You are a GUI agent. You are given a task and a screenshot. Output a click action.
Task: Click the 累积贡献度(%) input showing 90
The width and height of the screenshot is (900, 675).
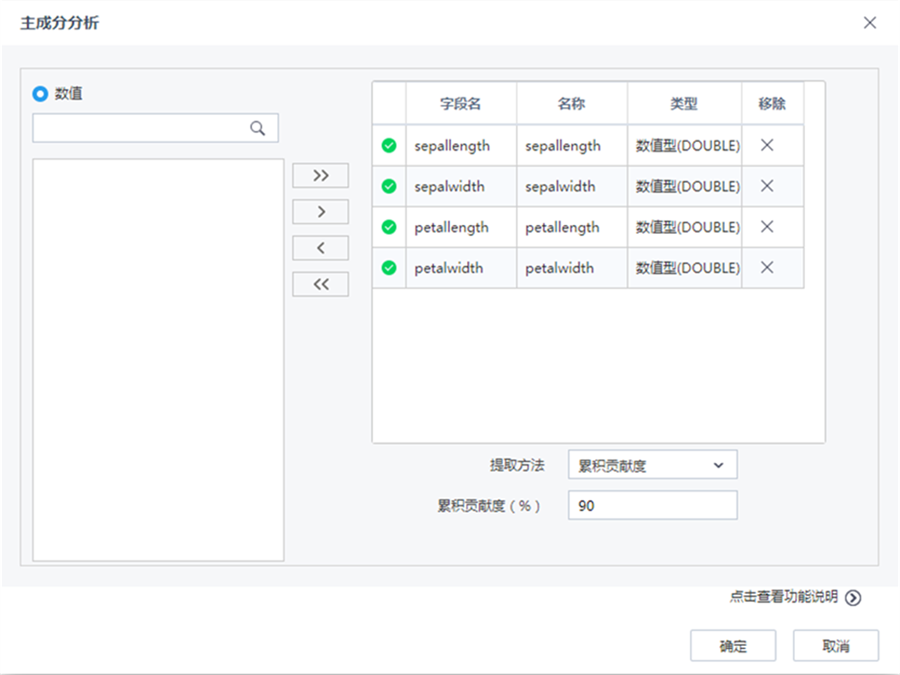(650, 505)
